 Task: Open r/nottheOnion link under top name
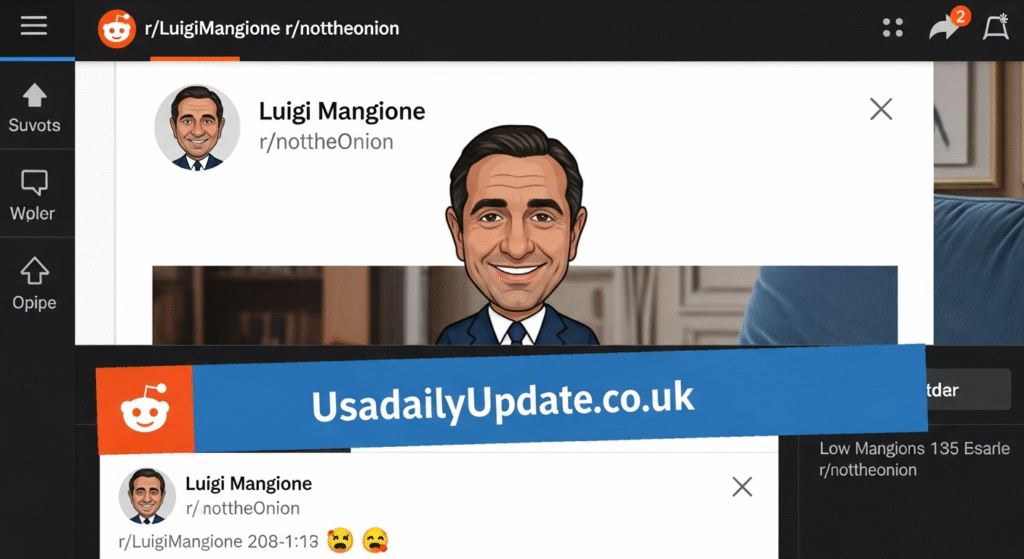[x=326, y=142]
